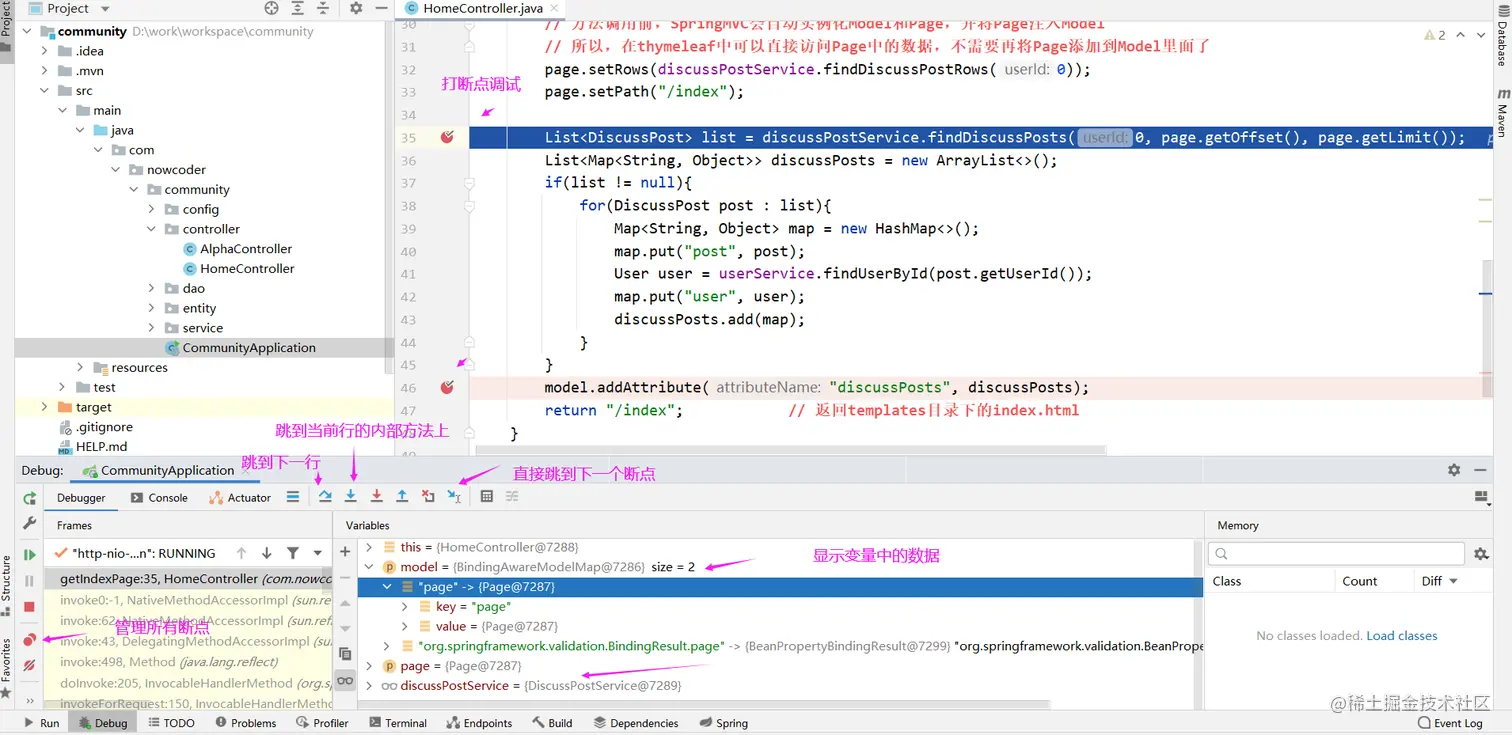The image size is (1512, 735).
Task: Toggle the breakpoint on line 46
Action: (x=447, y=387)
